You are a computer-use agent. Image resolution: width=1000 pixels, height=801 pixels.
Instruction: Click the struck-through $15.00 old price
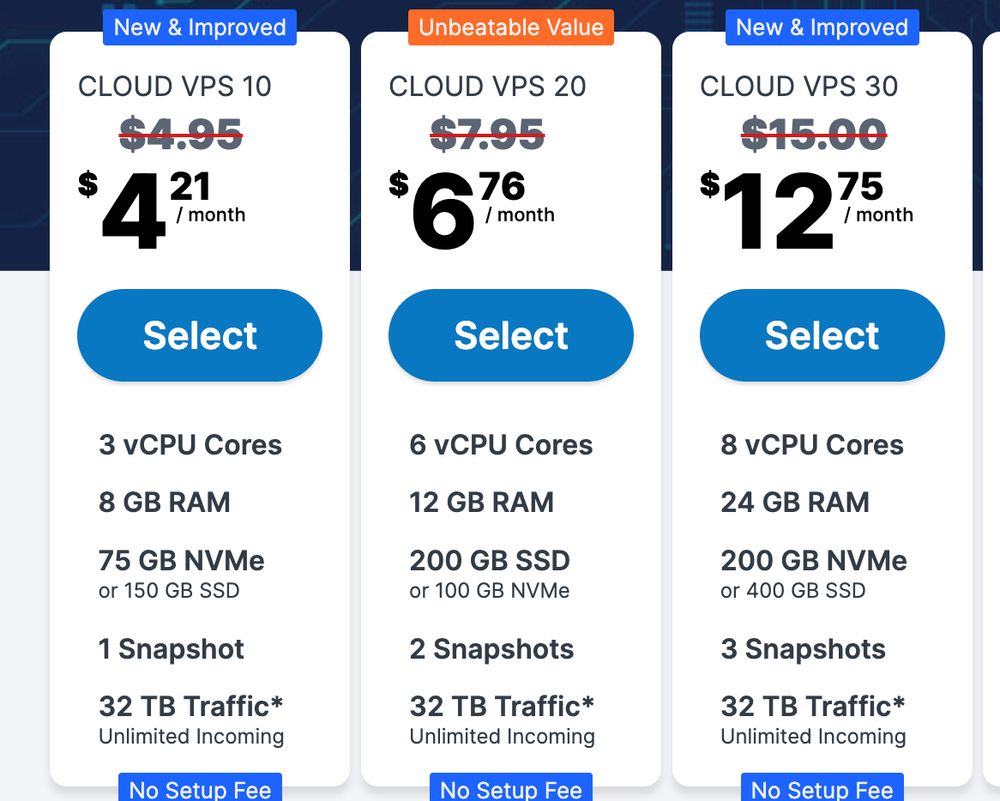coord(814,134)
